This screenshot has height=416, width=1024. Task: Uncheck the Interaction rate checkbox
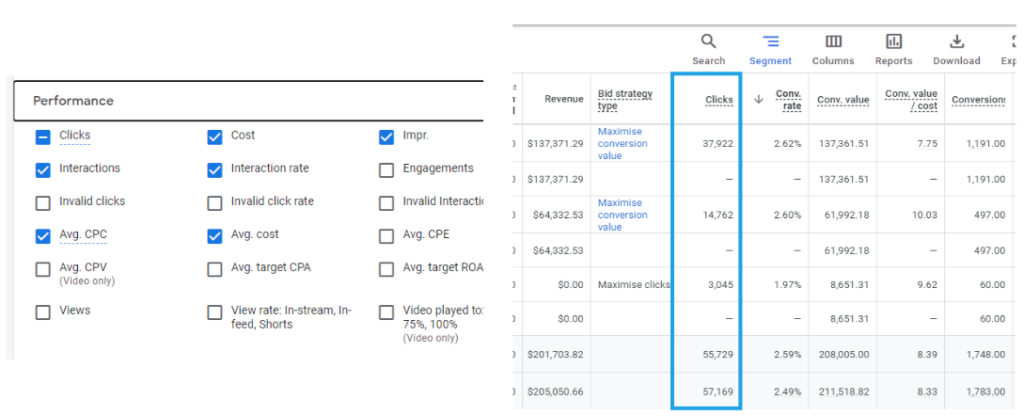point(214,170)
